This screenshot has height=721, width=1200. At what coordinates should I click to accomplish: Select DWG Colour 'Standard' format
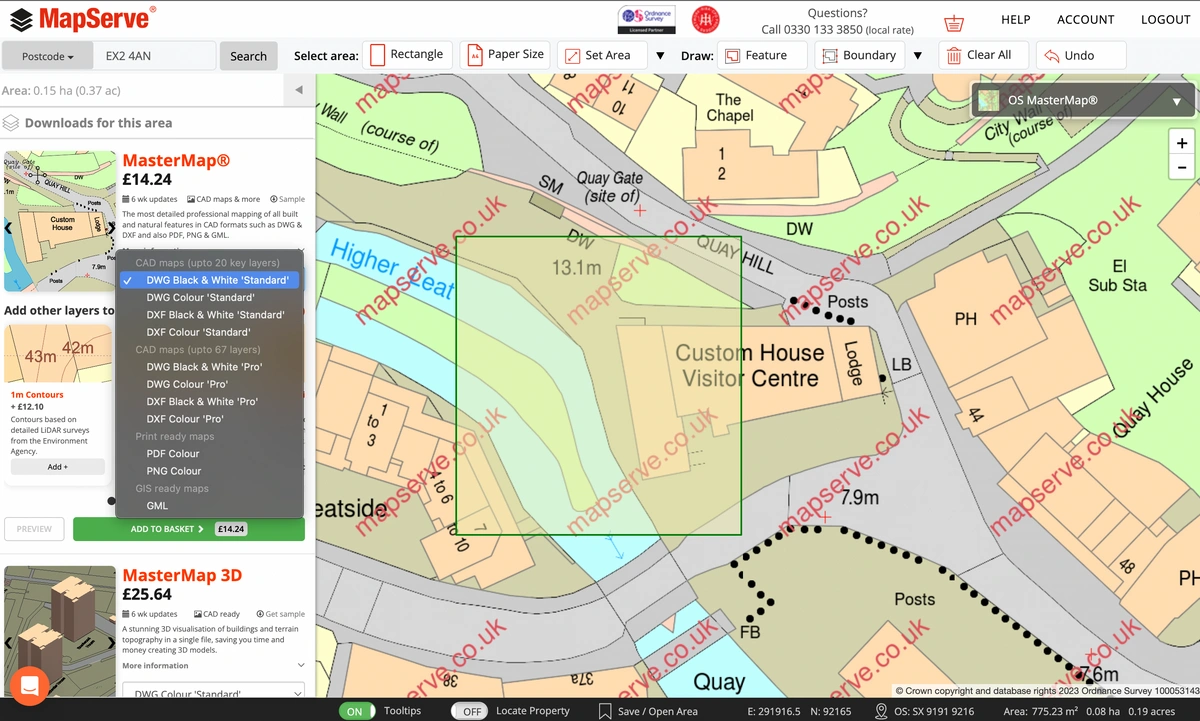[209, 297]
